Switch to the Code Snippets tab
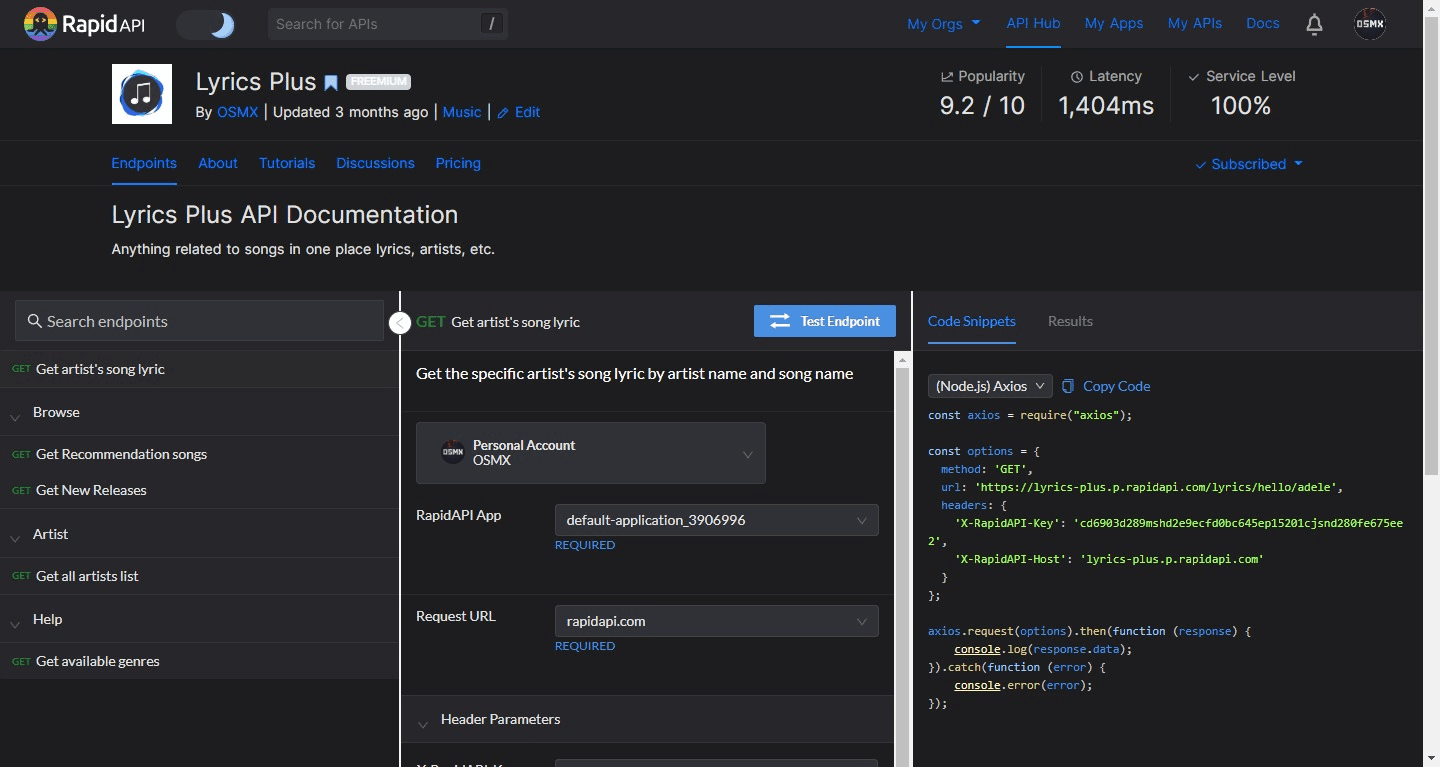 (972, 321)
